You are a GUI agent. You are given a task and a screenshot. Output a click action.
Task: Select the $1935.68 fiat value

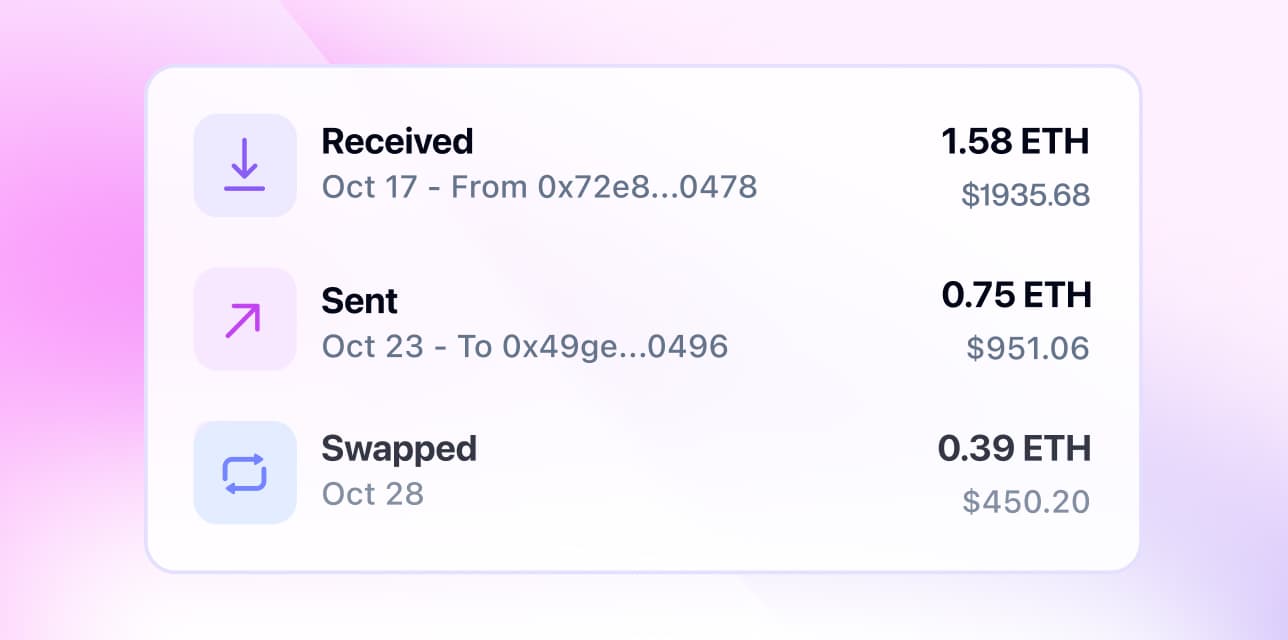pos(1025,196)
